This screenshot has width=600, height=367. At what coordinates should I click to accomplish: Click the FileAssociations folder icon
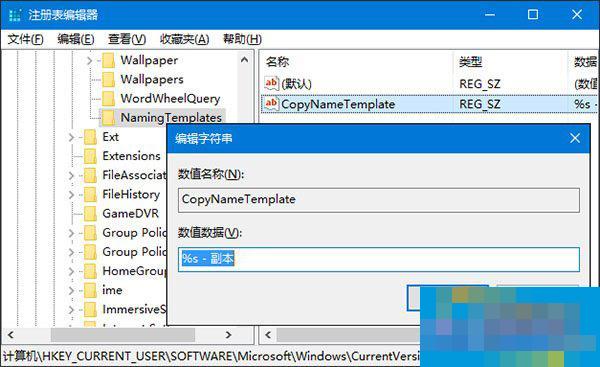[x=90, y=175]
